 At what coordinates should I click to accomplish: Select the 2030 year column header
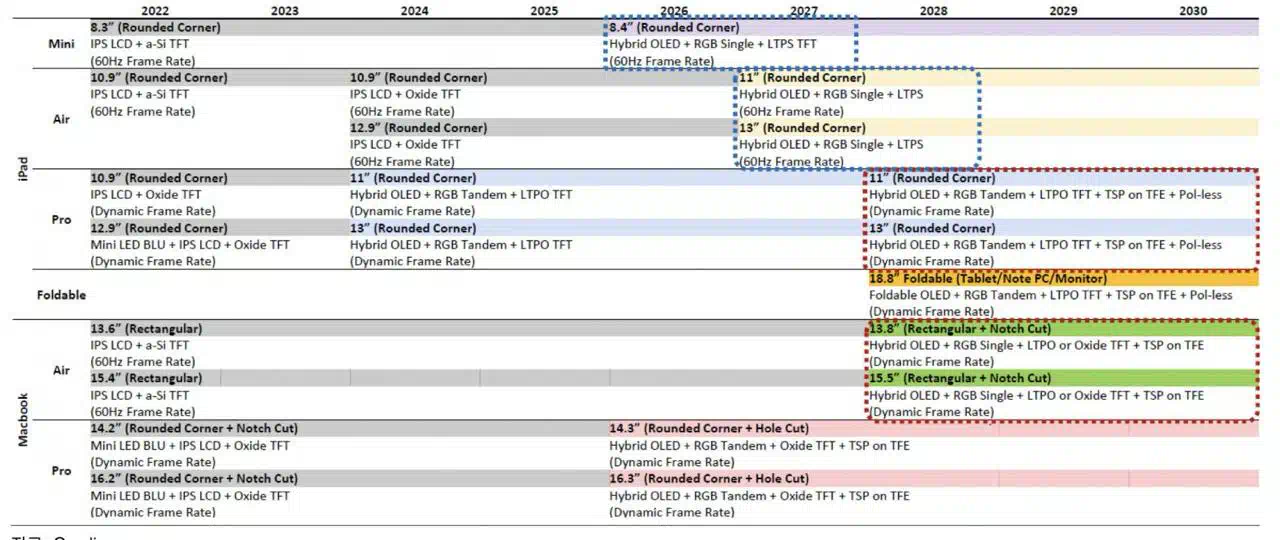point(1193,11)
